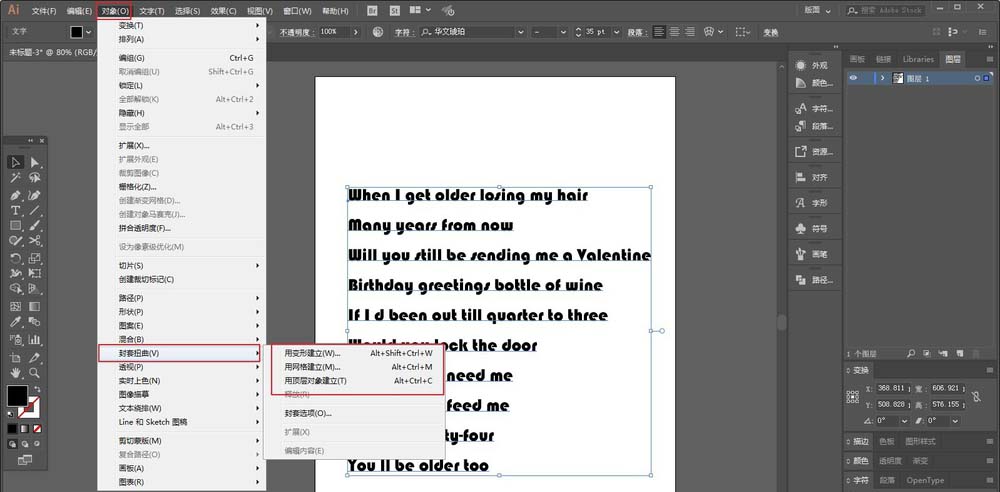Screen dimensions: 1000x492
Task: Open the shear angle dropdown in 变换
Action: point(955,421)
